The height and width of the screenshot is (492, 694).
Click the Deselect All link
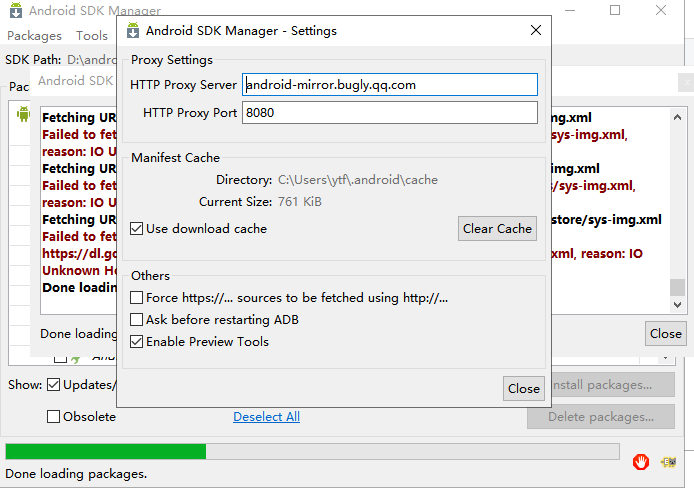[x=266, y=416]
